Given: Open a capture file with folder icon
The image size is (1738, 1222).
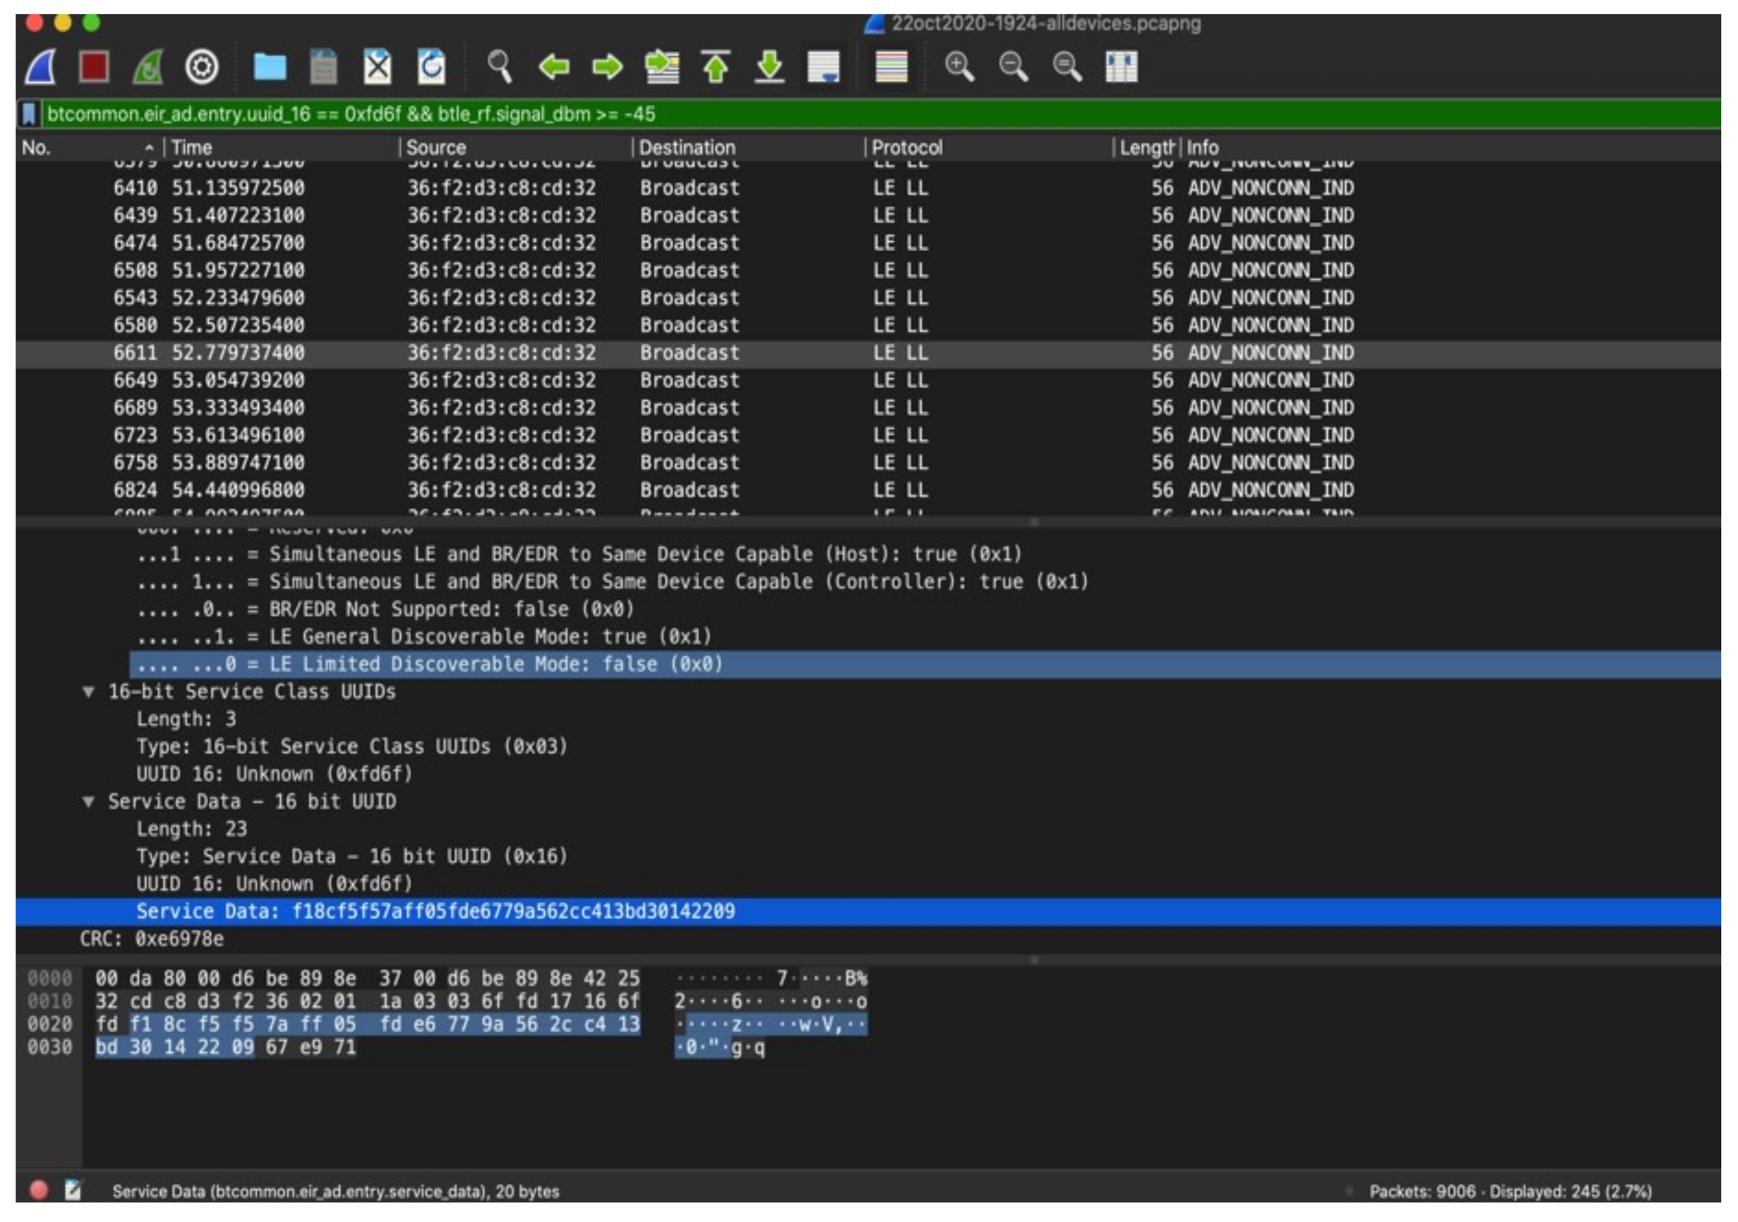Looking at the screenshot, I should (269, 67).
